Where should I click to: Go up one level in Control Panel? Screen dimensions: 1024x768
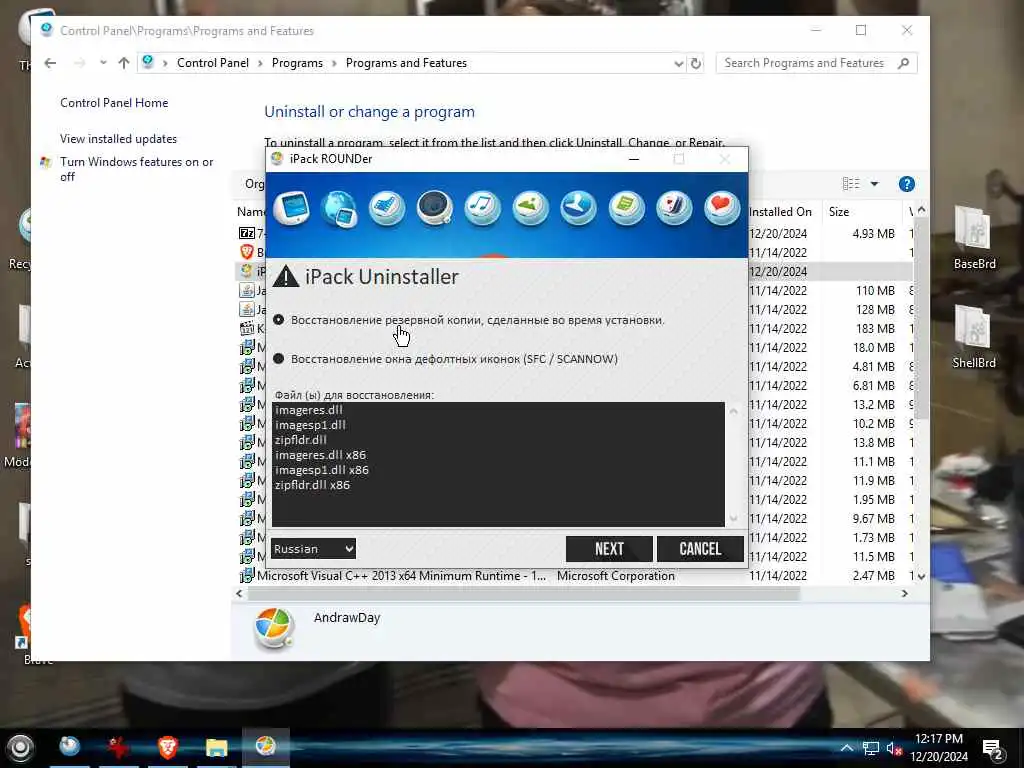[123, 63]
